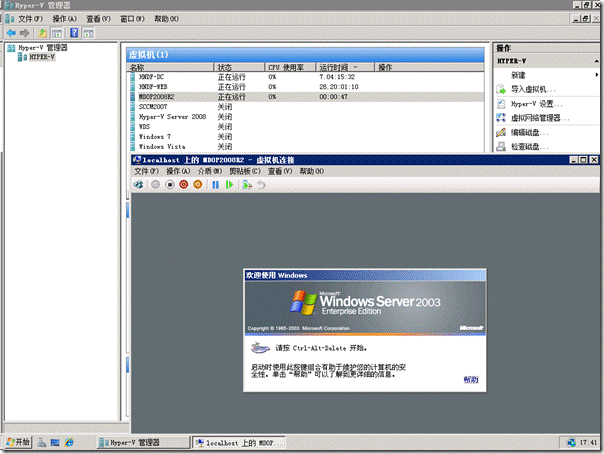This screenshot has width=604, height=454.
Task: Open 虚拟网络管理器... action link
Action: (540, 118)
